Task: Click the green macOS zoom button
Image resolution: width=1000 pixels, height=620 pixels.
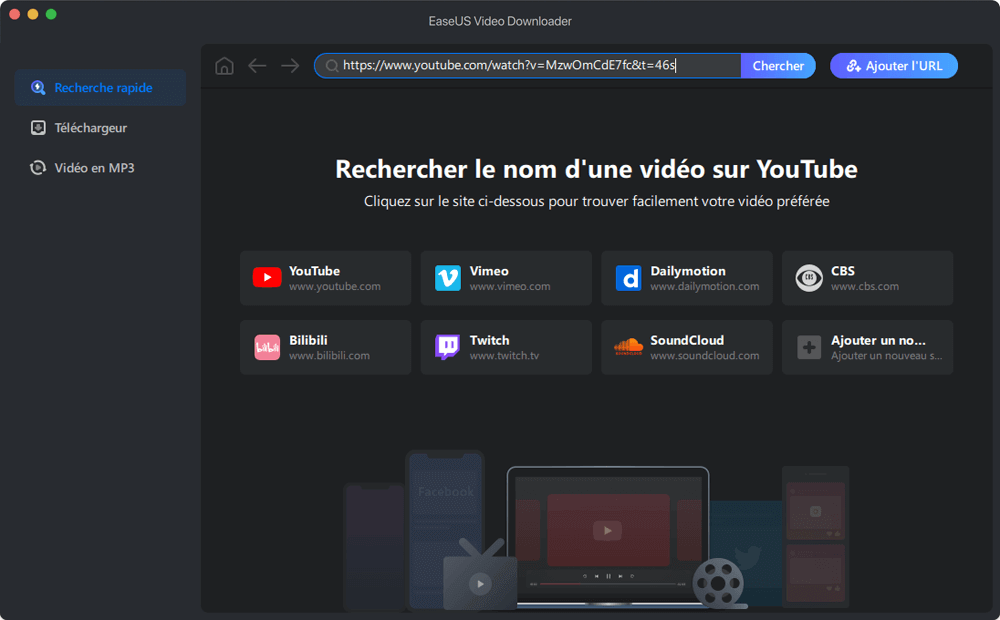Action: [50, 16]
